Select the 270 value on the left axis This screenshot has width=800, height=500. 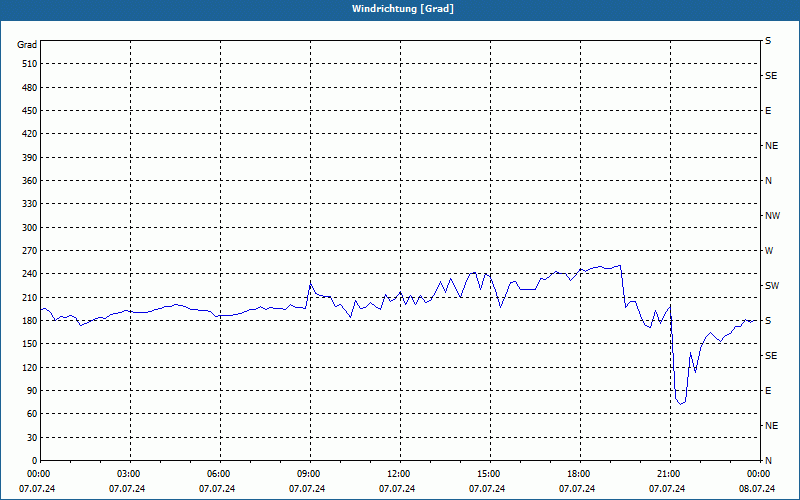30,251
